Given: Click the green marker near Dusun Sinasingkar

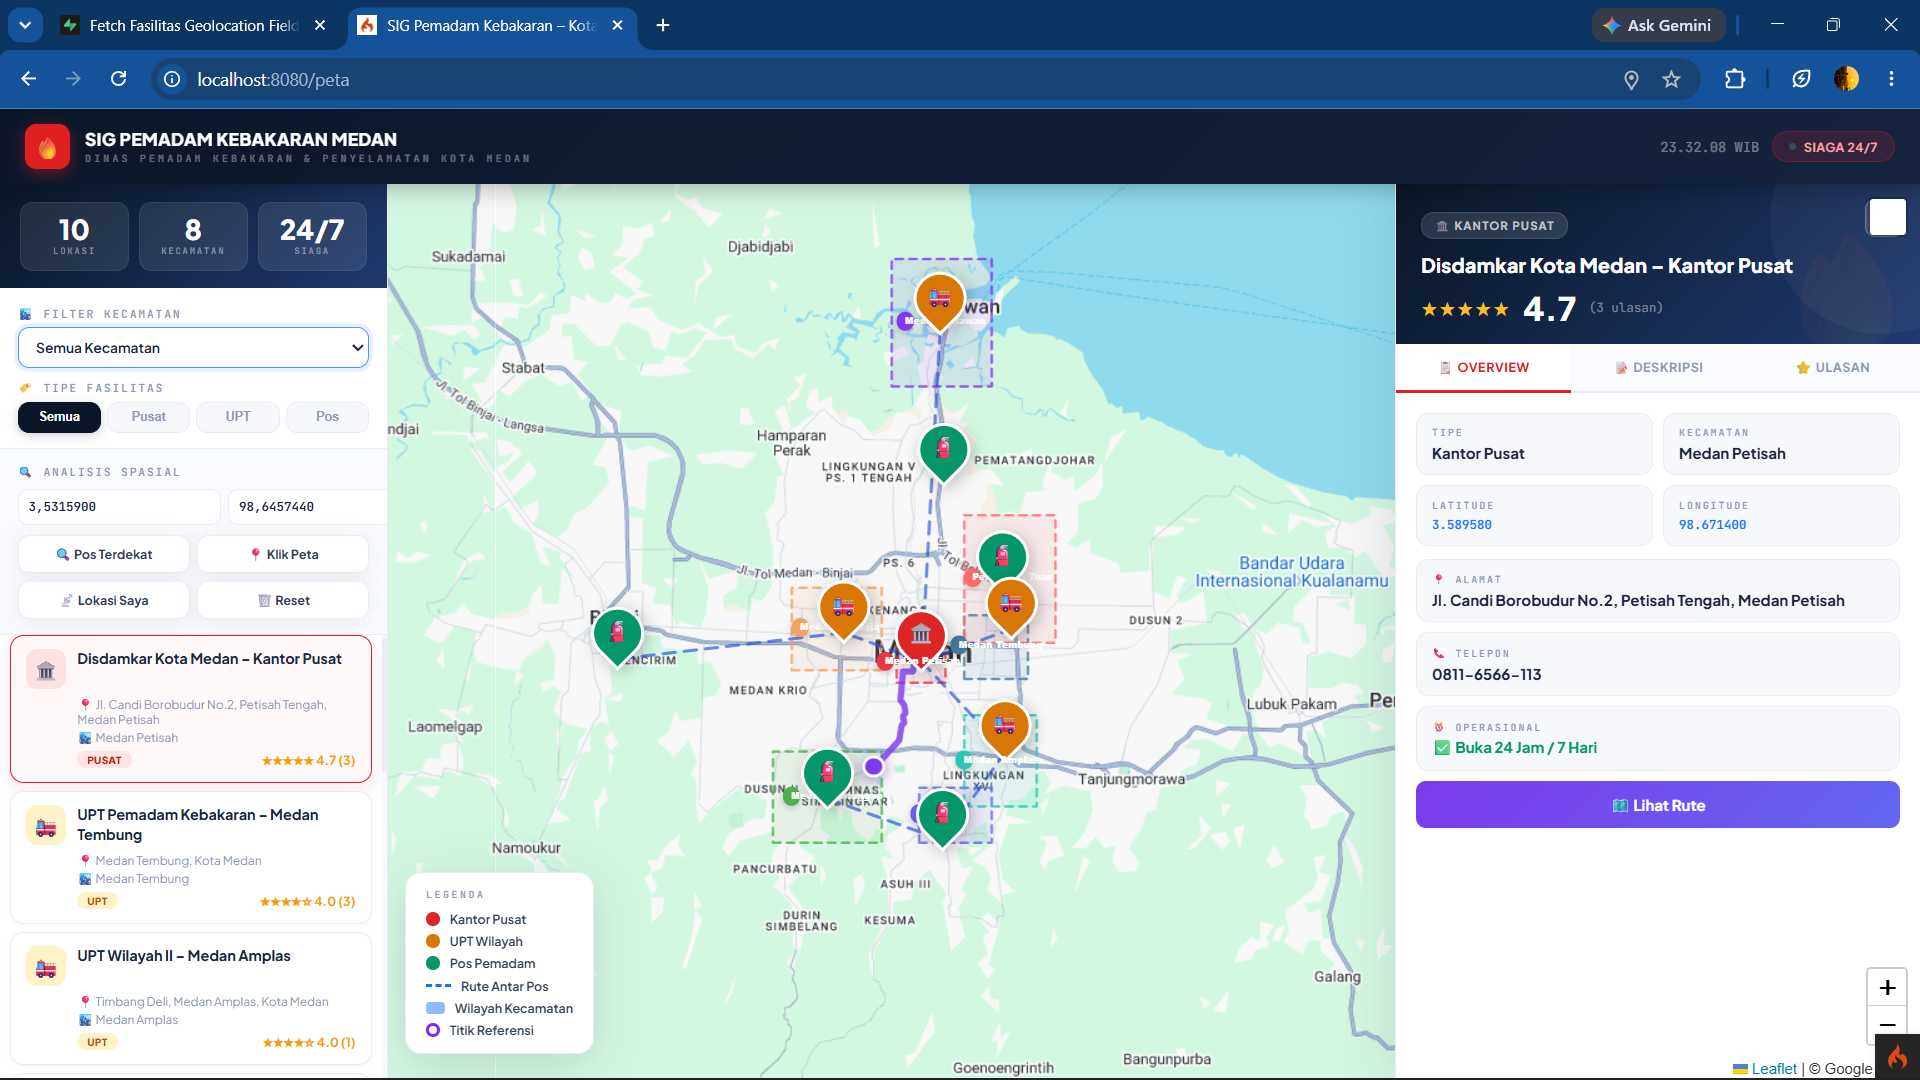Looking at the screenshot, I should (827, 775).
